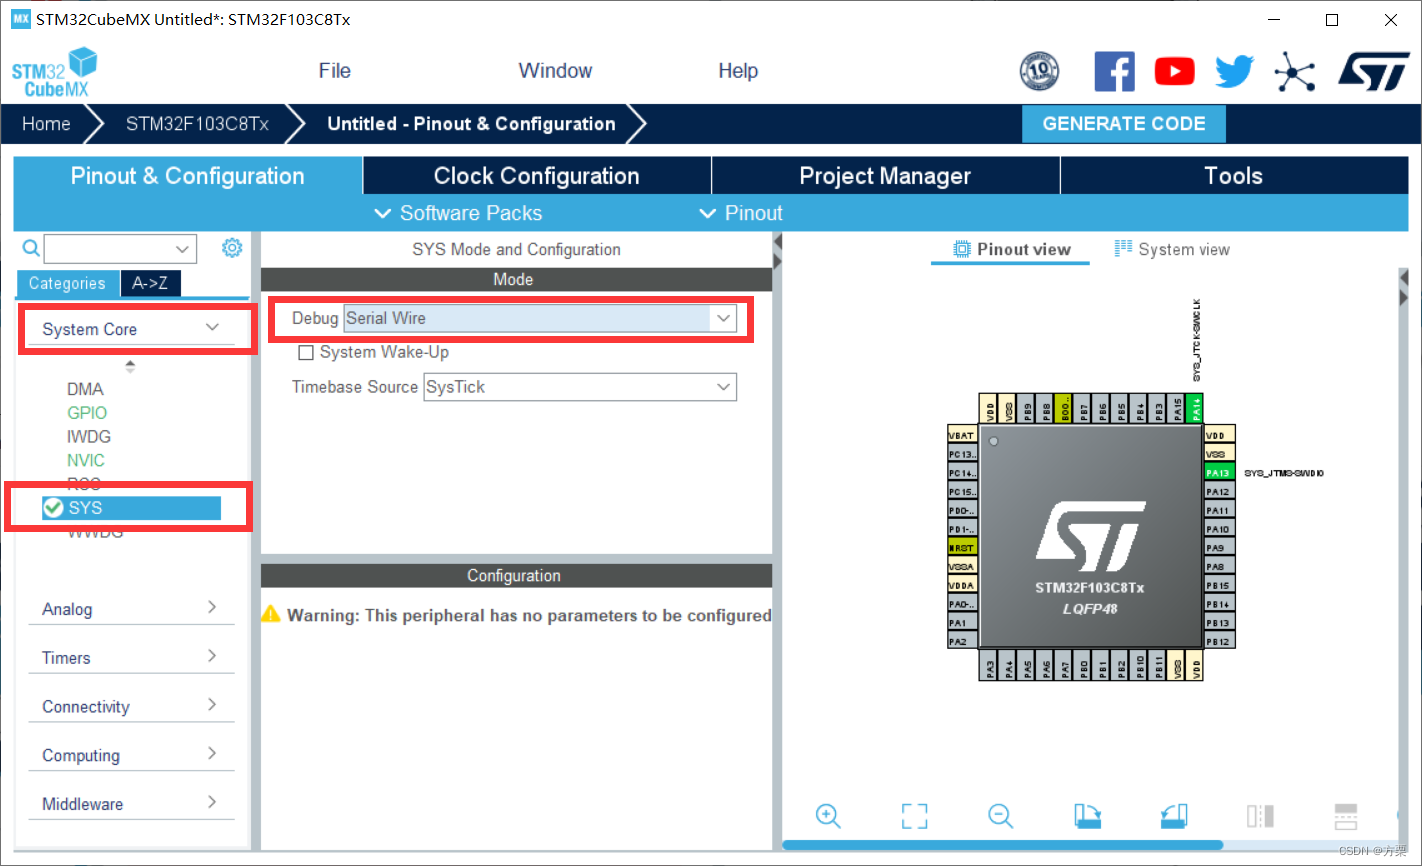Switch to System view
The image size is (1422, 866).
1172,249
